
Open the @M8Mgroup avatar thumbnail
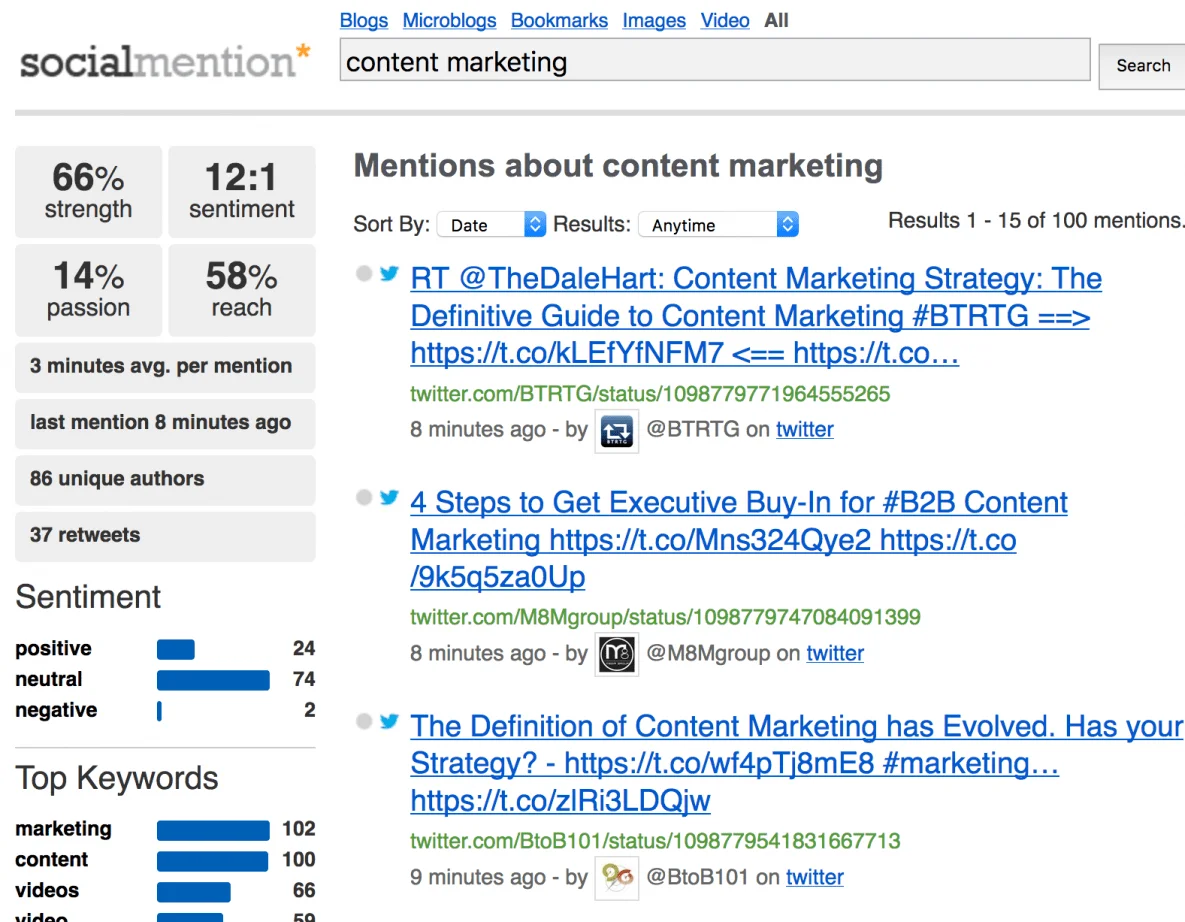617,654
